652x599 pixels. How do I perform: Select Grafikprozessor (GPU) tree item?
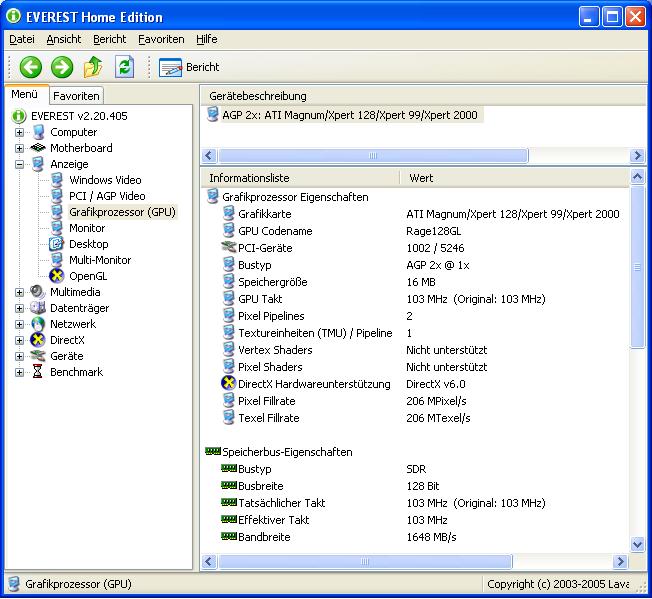pos(122,212)
